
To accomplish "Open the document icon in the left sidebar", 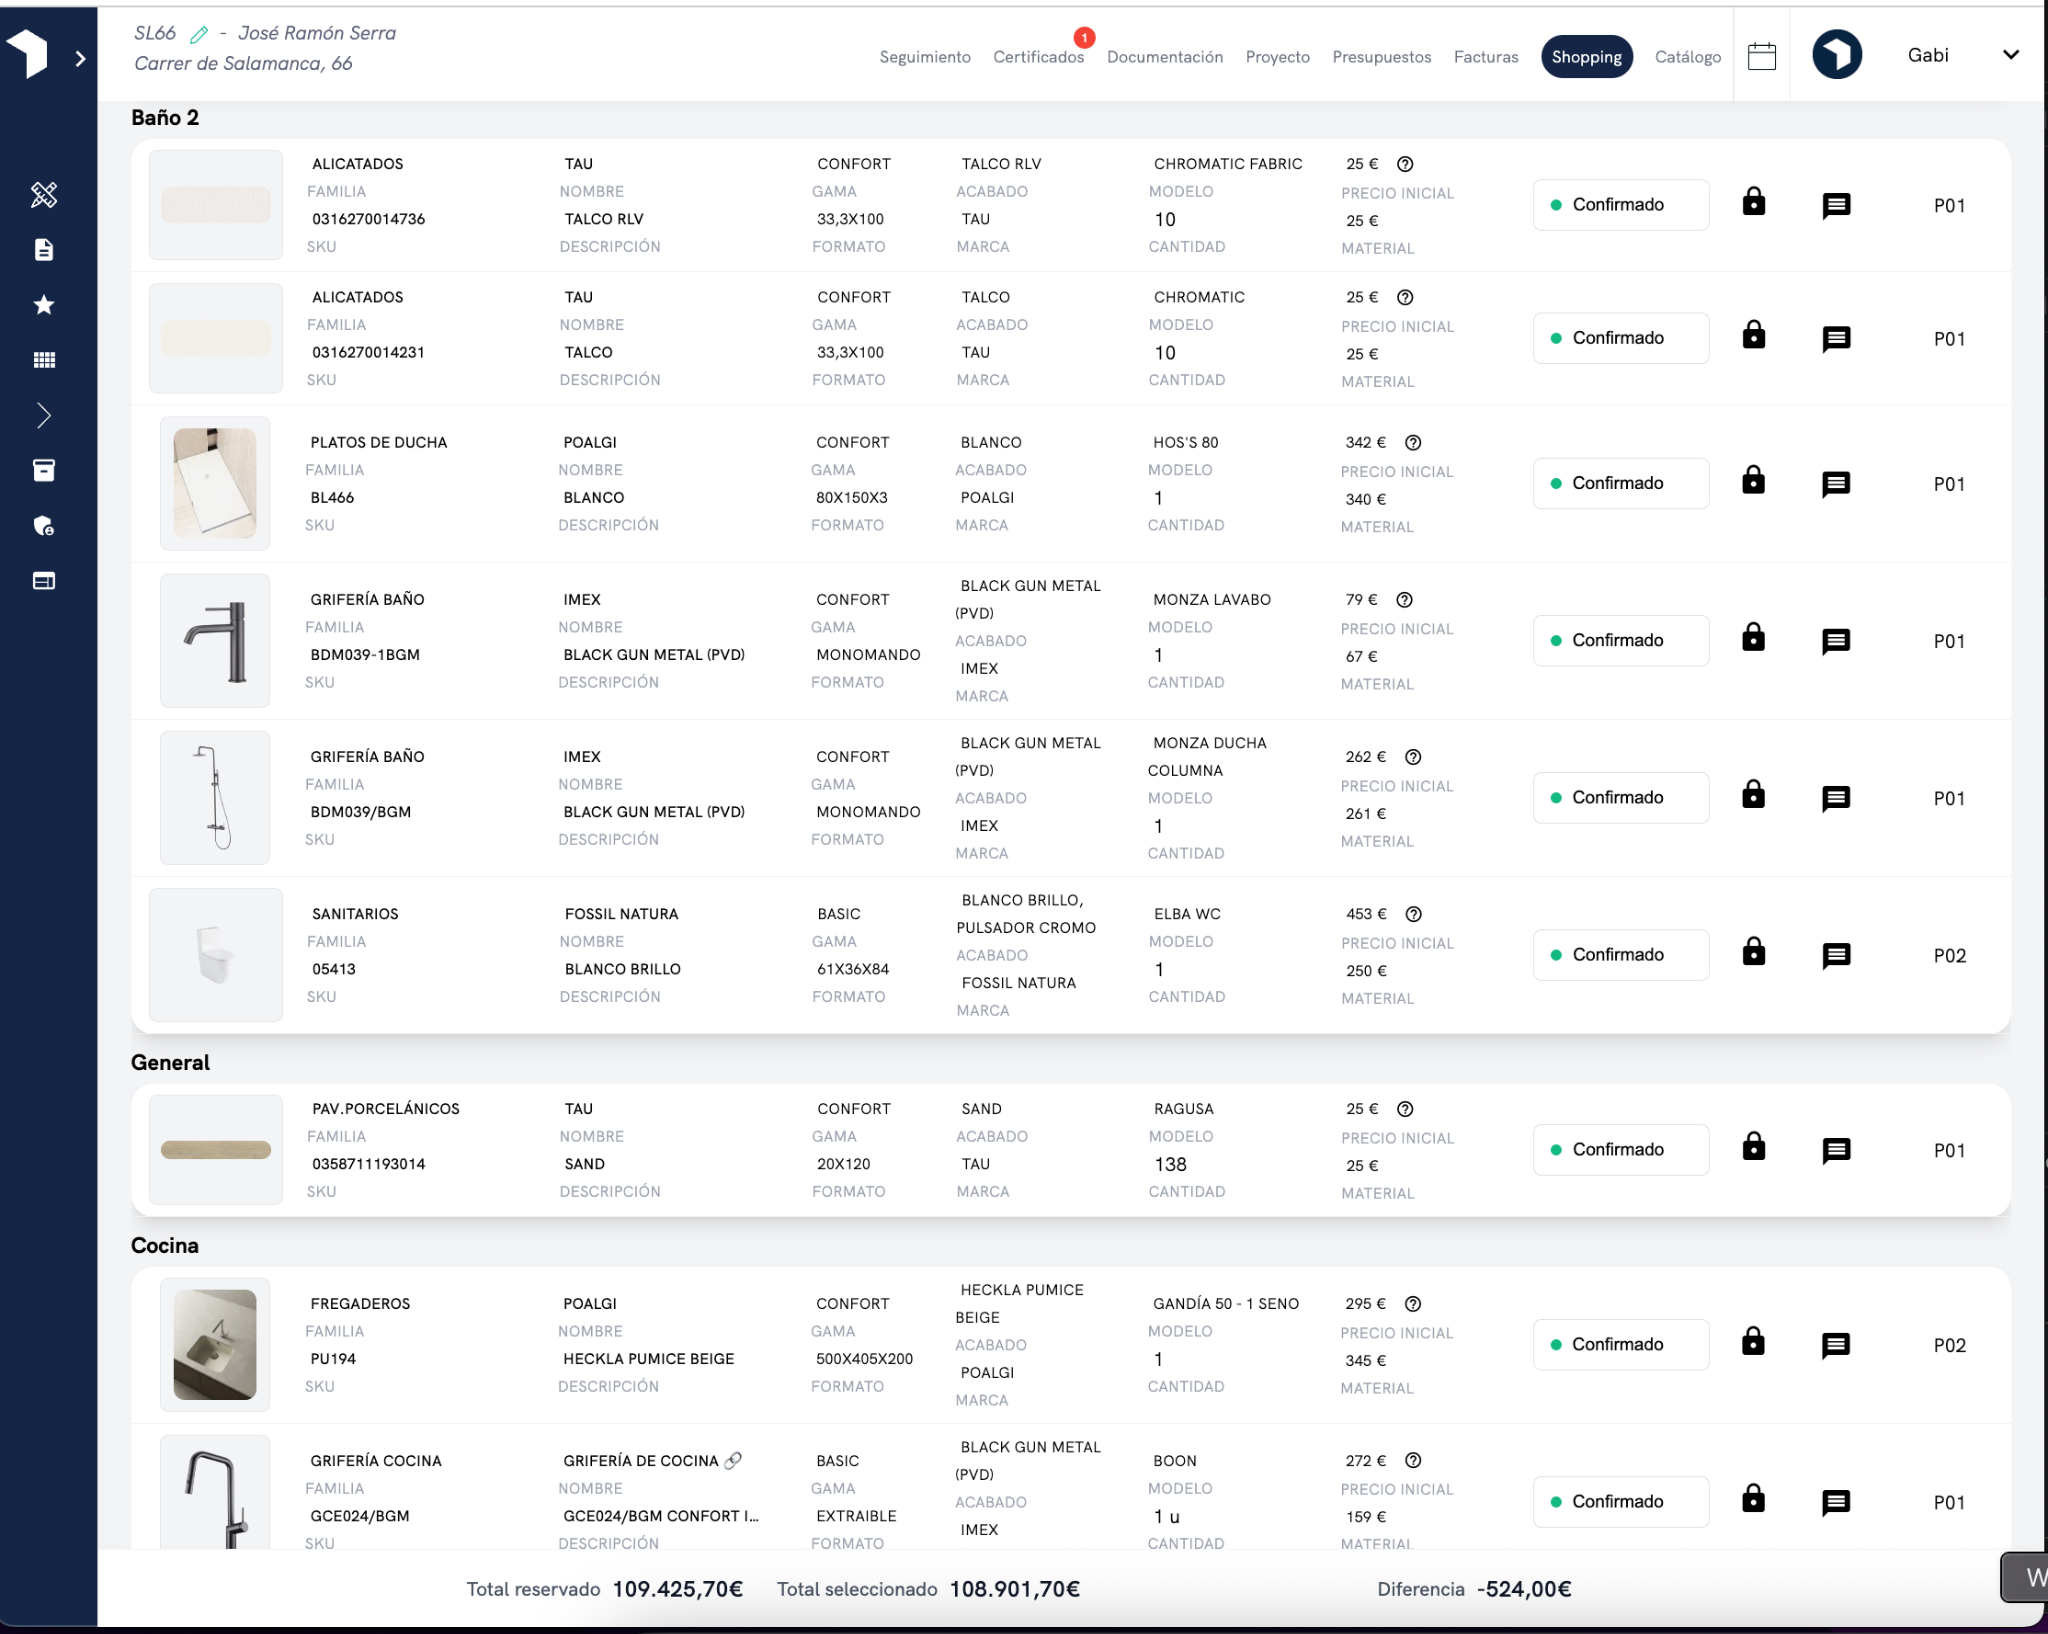I will [44, 250].
